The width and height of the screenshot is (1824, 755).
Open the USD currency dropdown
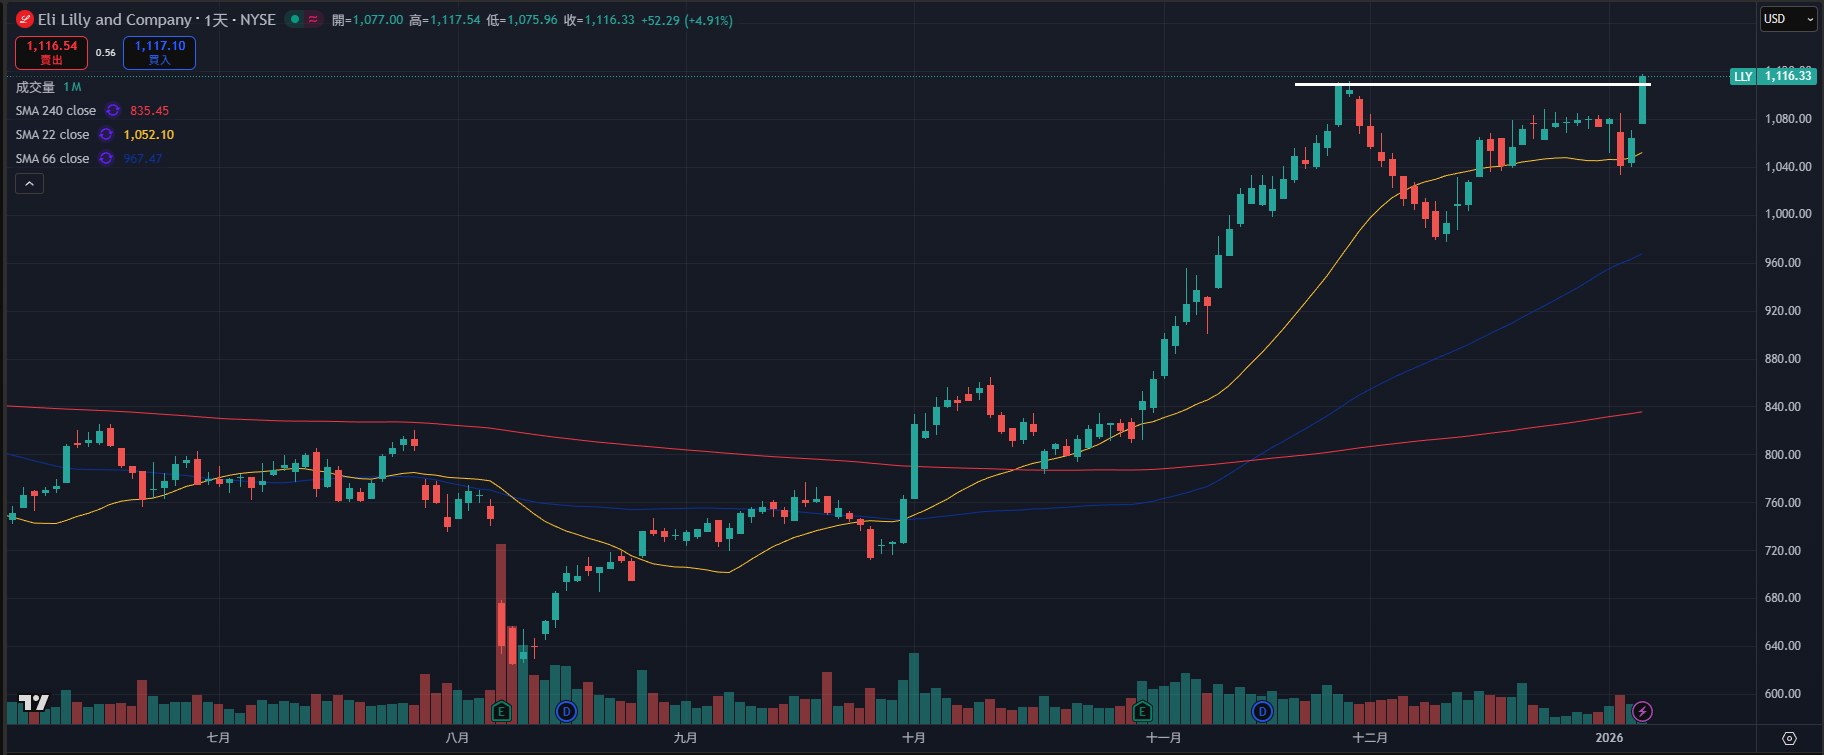tap(1788, 19)
